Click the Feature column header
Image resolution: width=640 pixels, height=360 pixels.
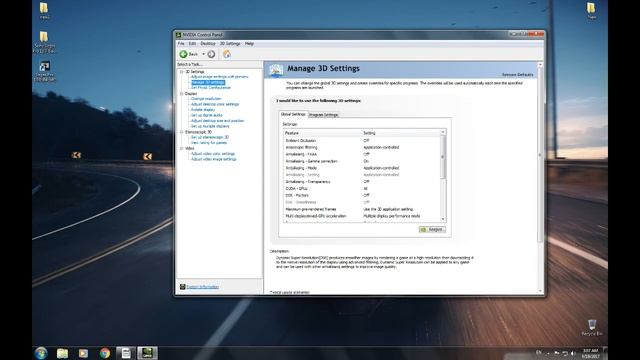pyautogui.click(x=322, y=133)
